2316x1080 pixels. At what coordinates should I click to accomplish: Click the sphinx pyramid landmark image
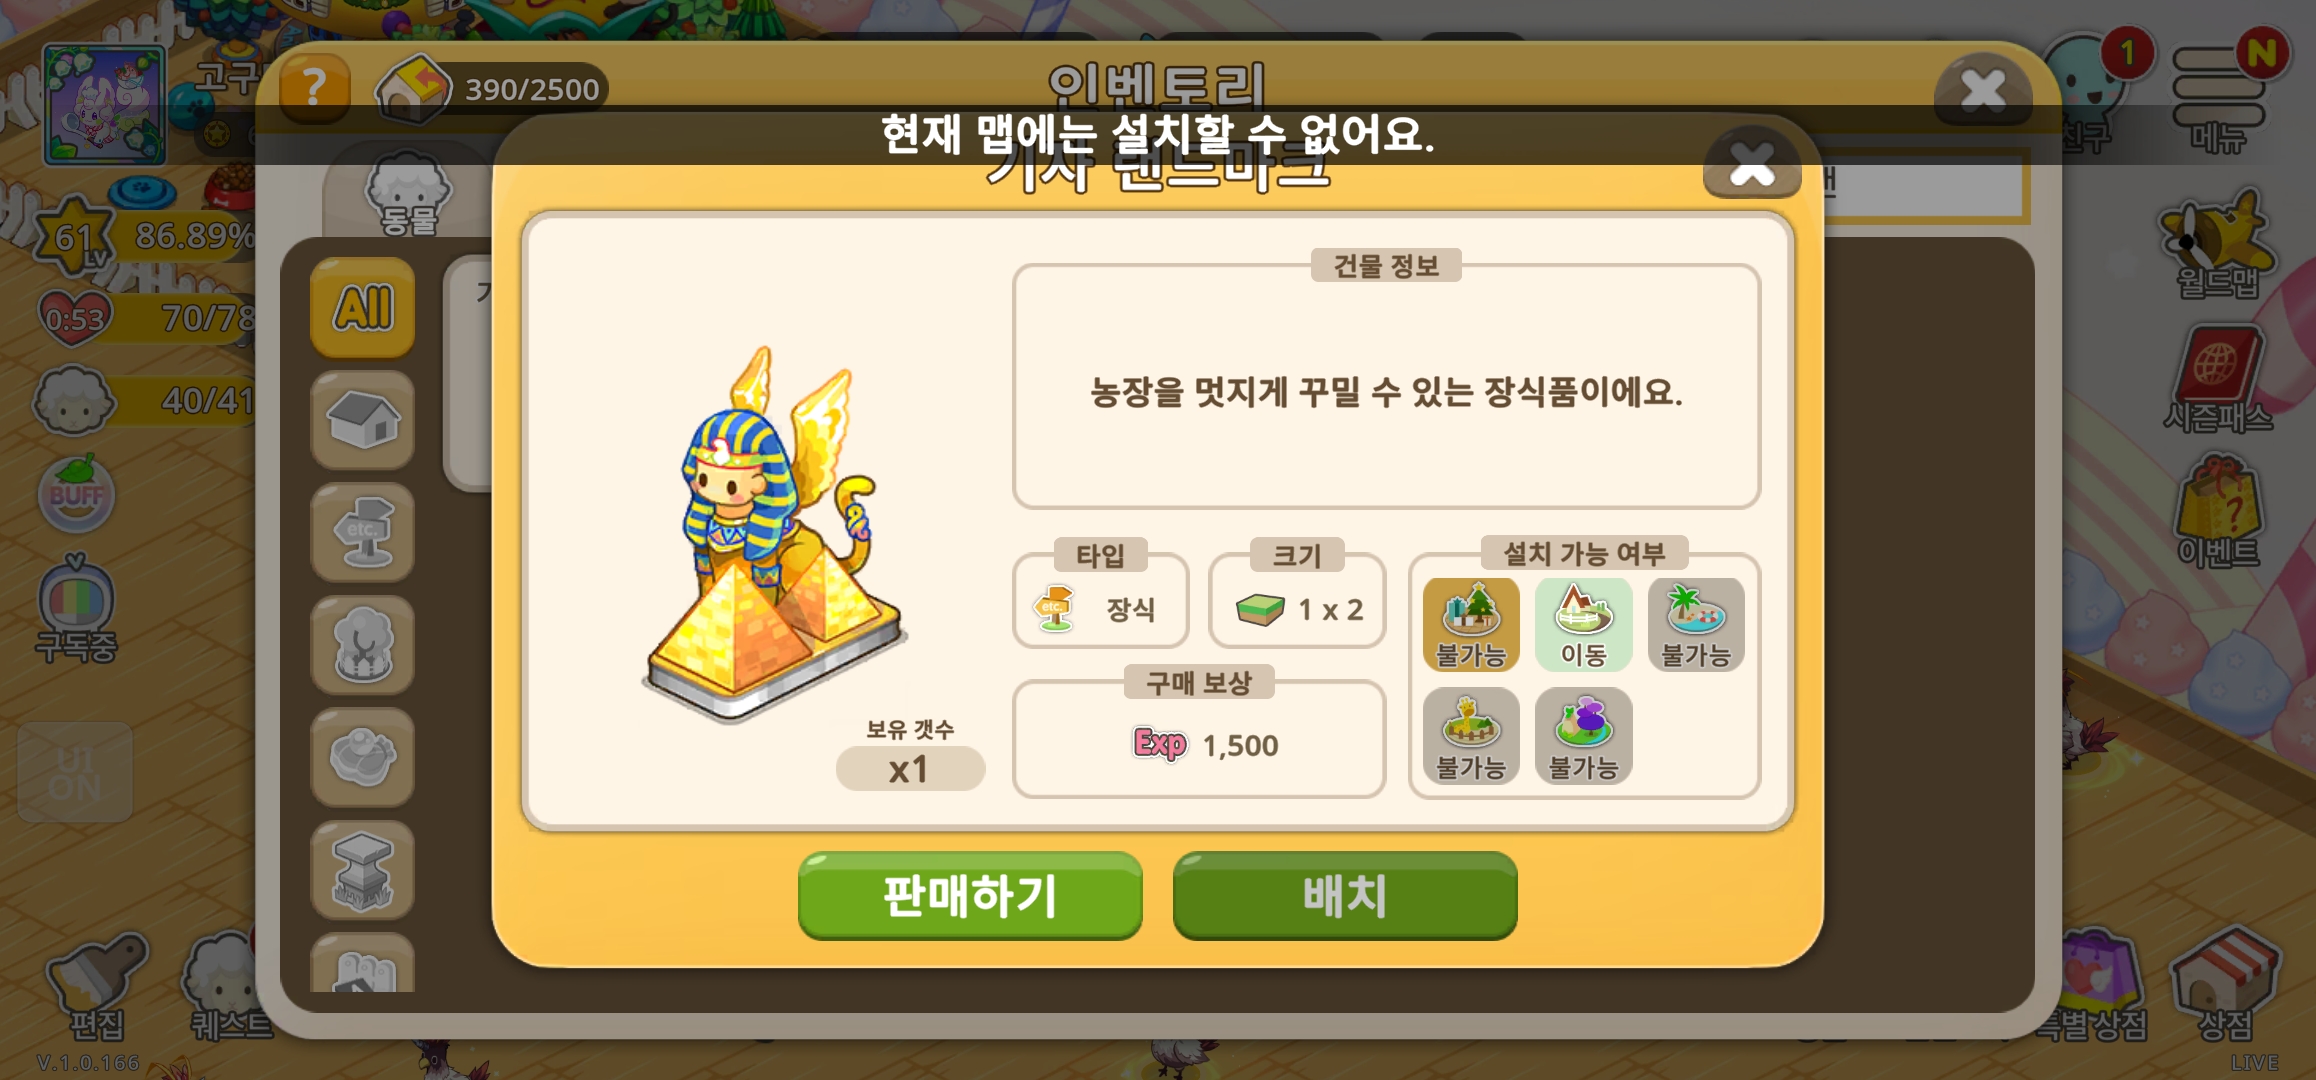pyautogui.click(x=775, y=535)
